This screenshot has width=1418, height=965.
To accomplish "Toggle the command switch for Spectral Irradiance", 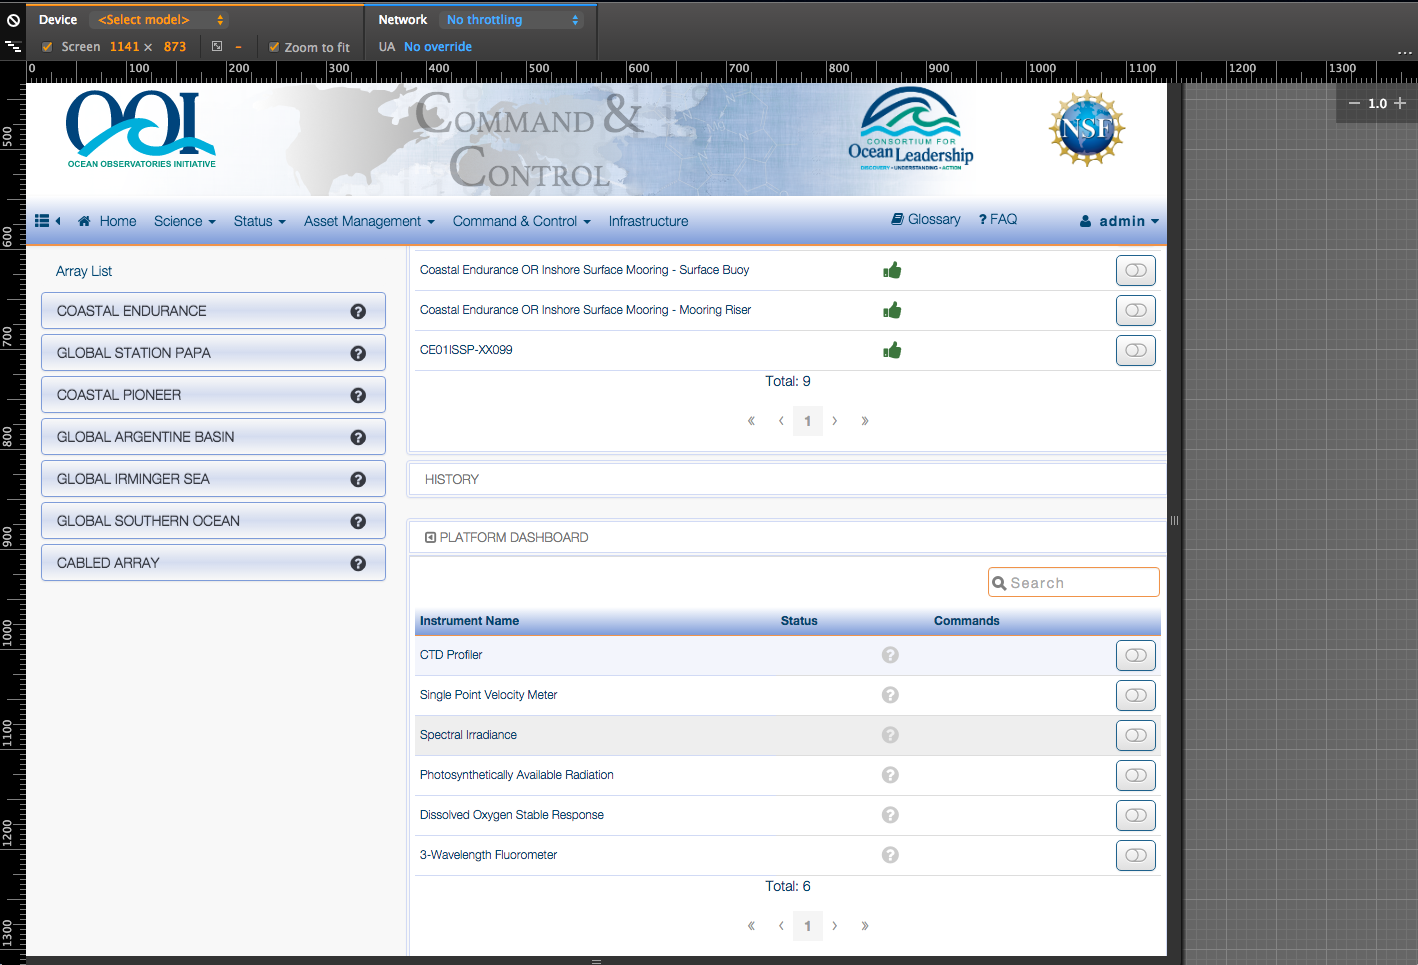I will (1135, 735).
